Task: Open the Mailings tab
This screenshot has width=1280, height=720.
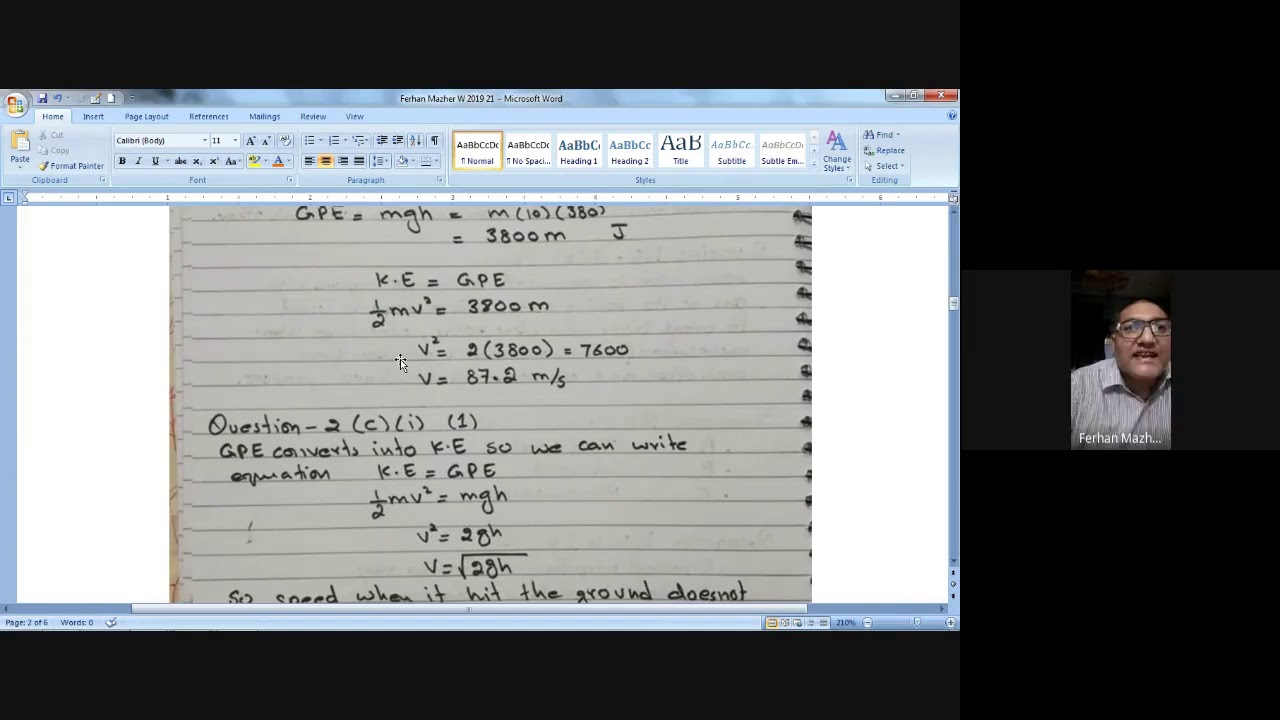Action: coord(265,117)
